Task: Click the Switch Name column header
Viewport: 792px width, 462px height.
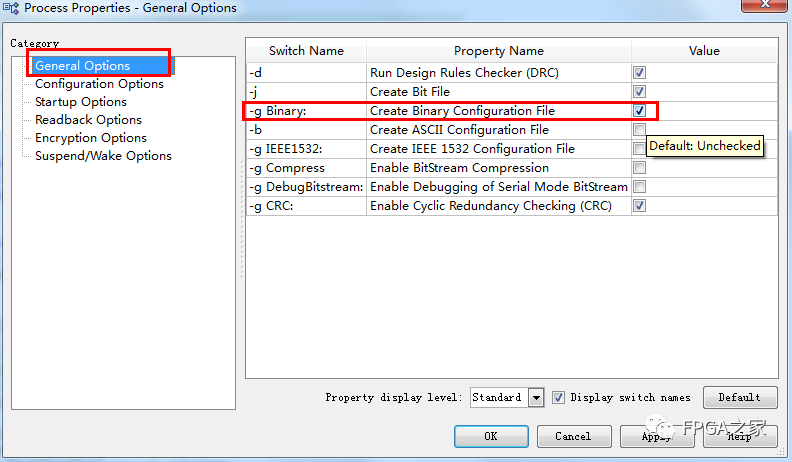Action: (x=306, y=51)
